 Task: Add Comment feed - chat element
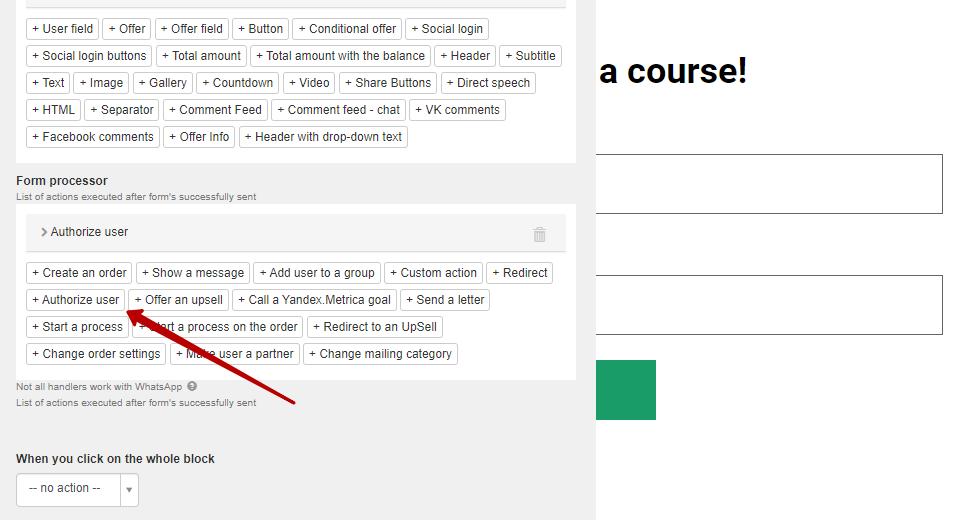[x=339, y=110]
